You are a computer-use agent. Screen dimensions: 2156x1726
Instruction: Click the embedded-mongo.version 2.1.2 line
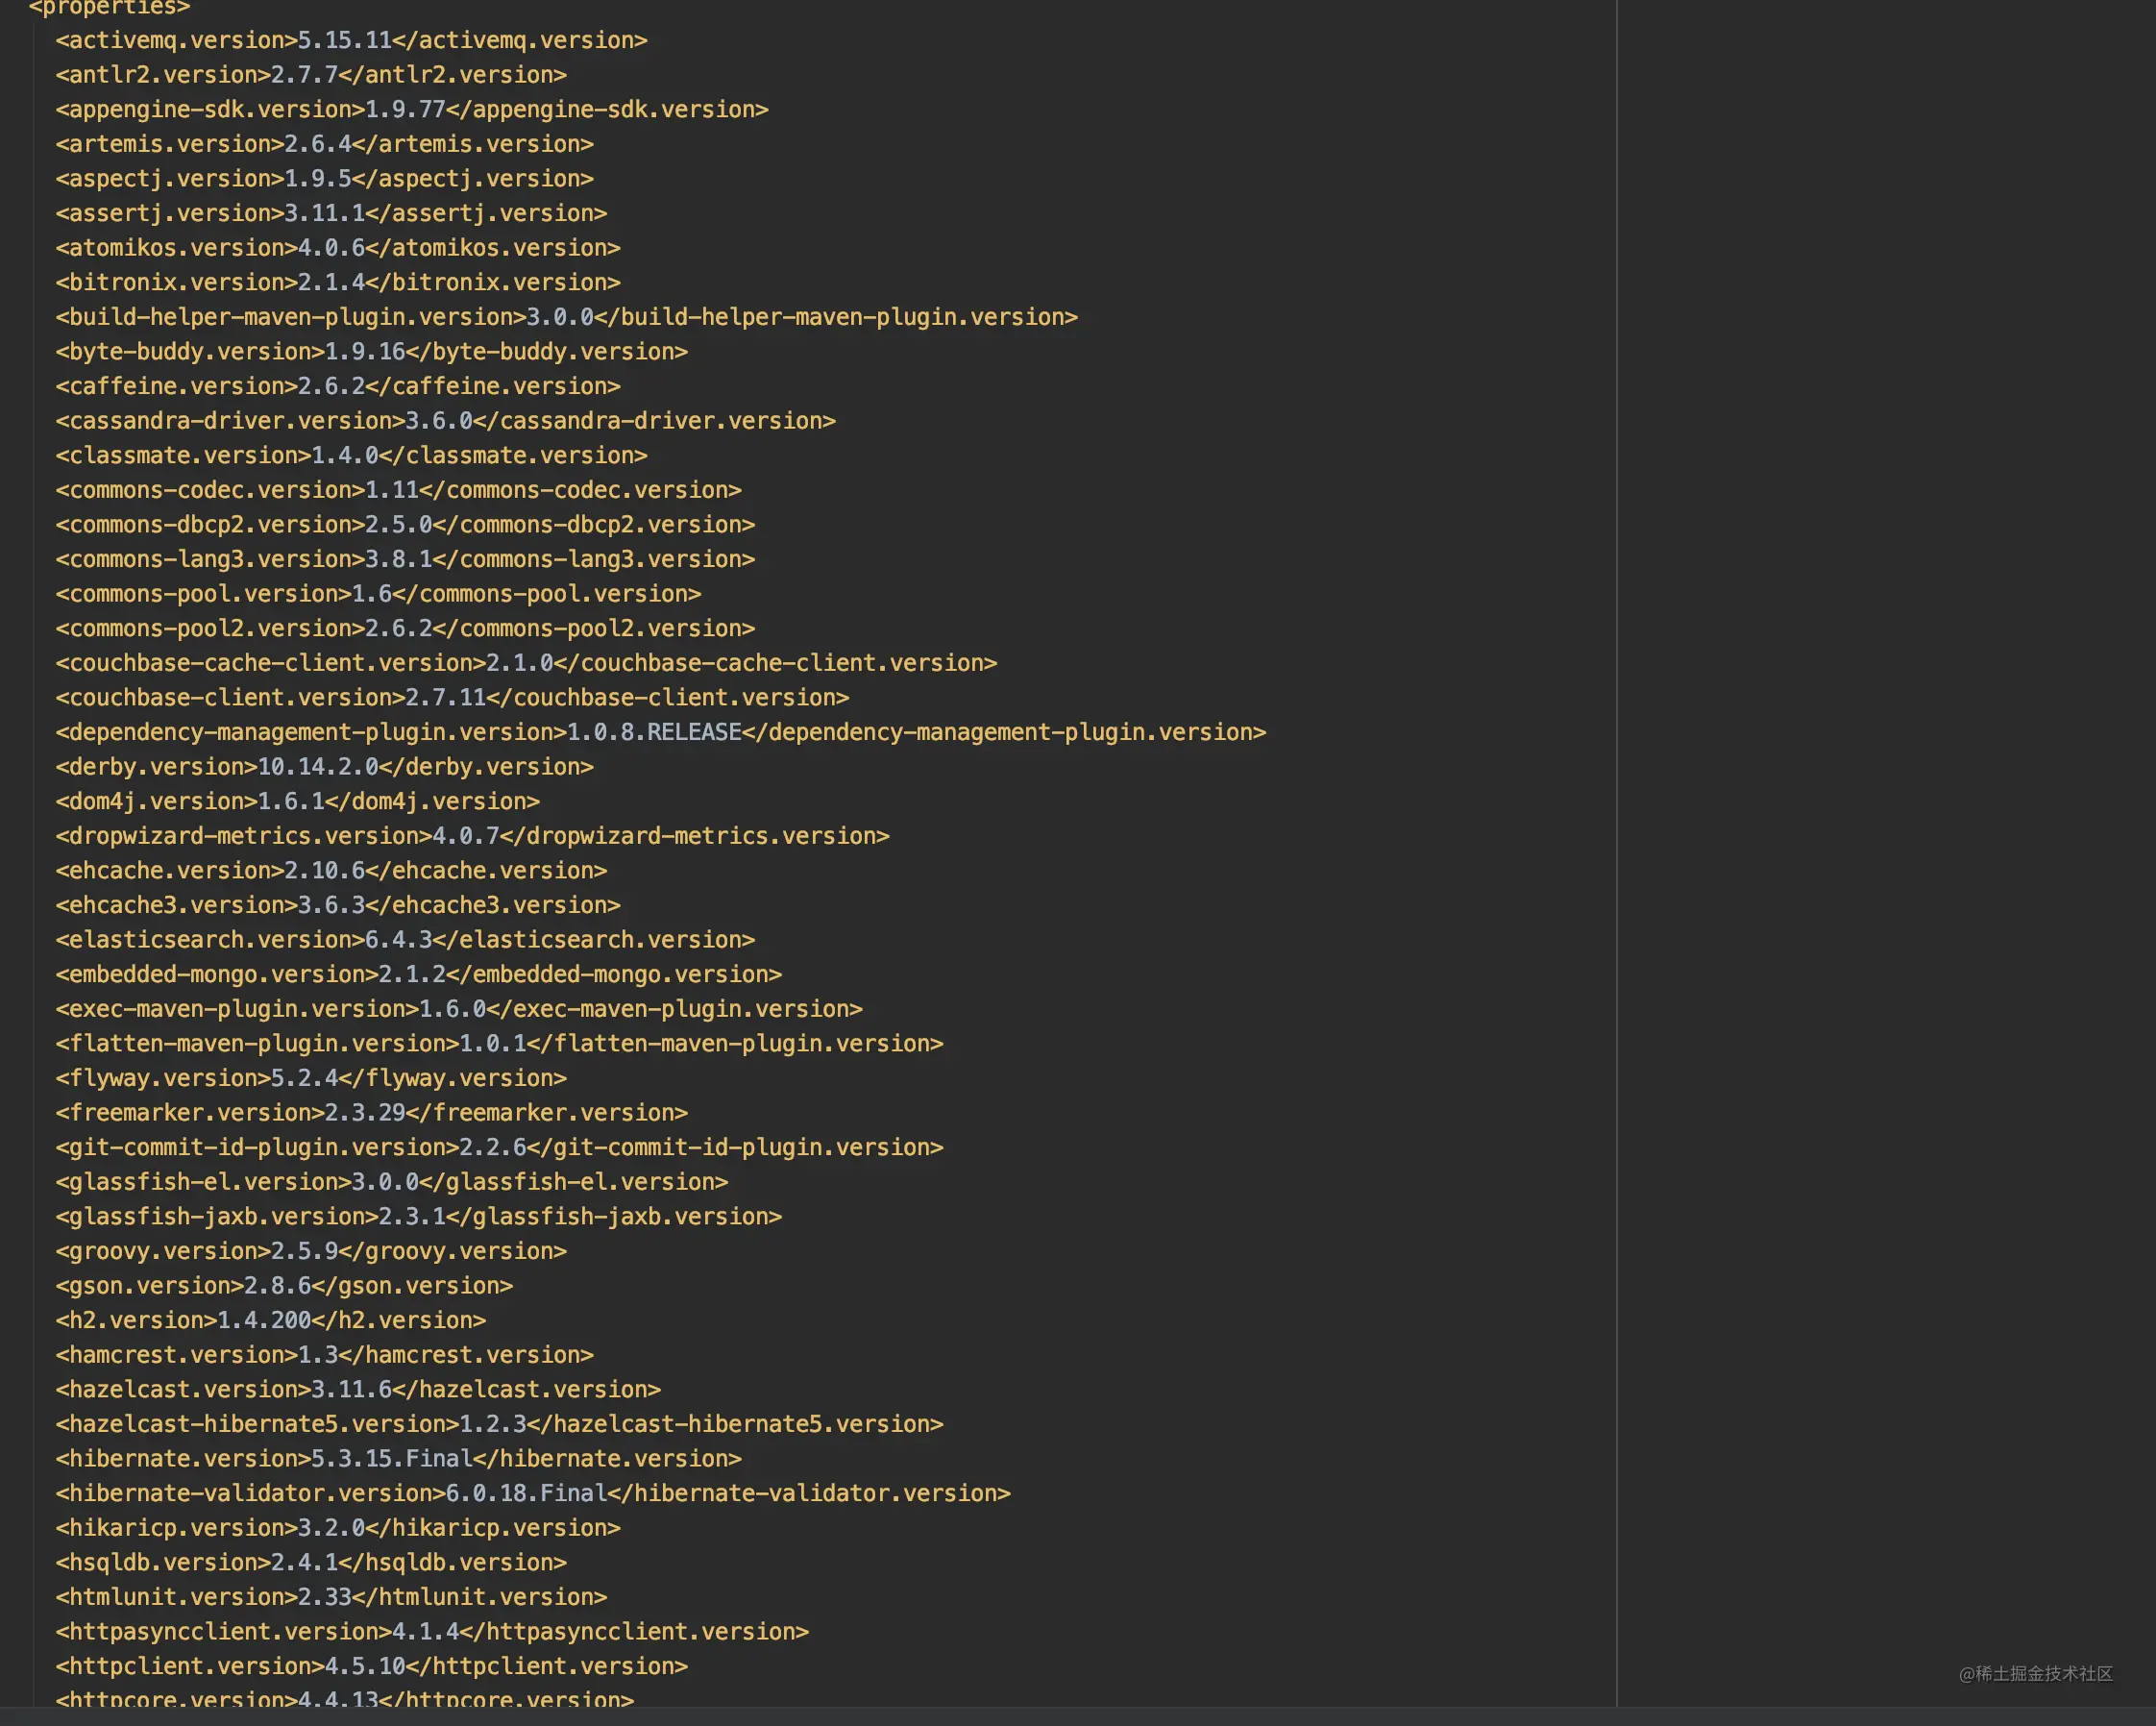click(418, 974)
